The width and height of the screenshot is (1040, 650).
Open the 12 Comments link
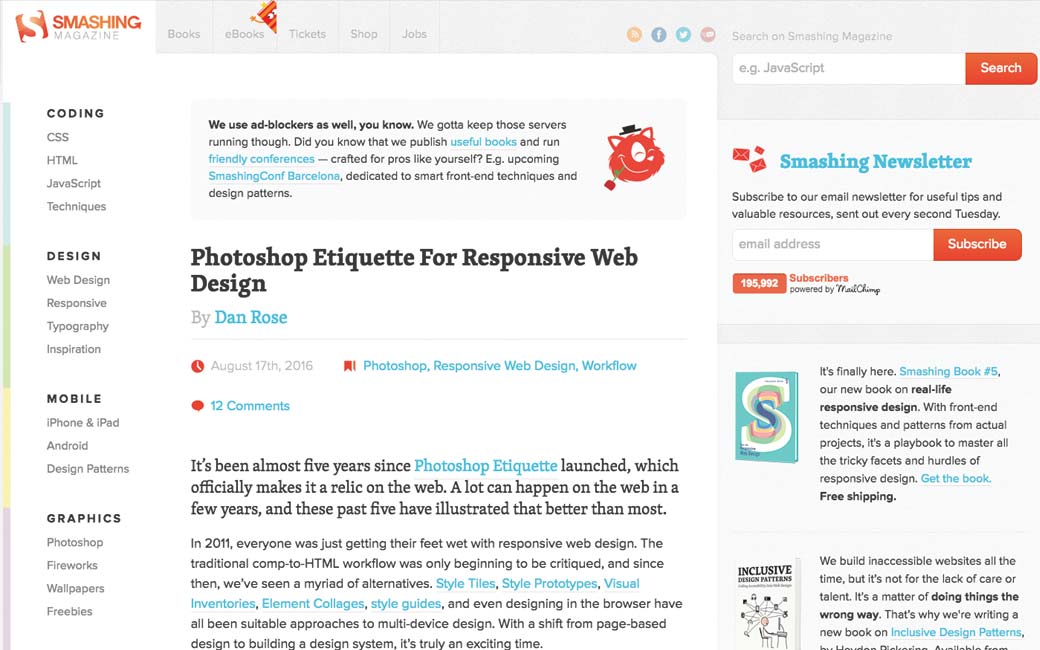(x=250, y=406)
